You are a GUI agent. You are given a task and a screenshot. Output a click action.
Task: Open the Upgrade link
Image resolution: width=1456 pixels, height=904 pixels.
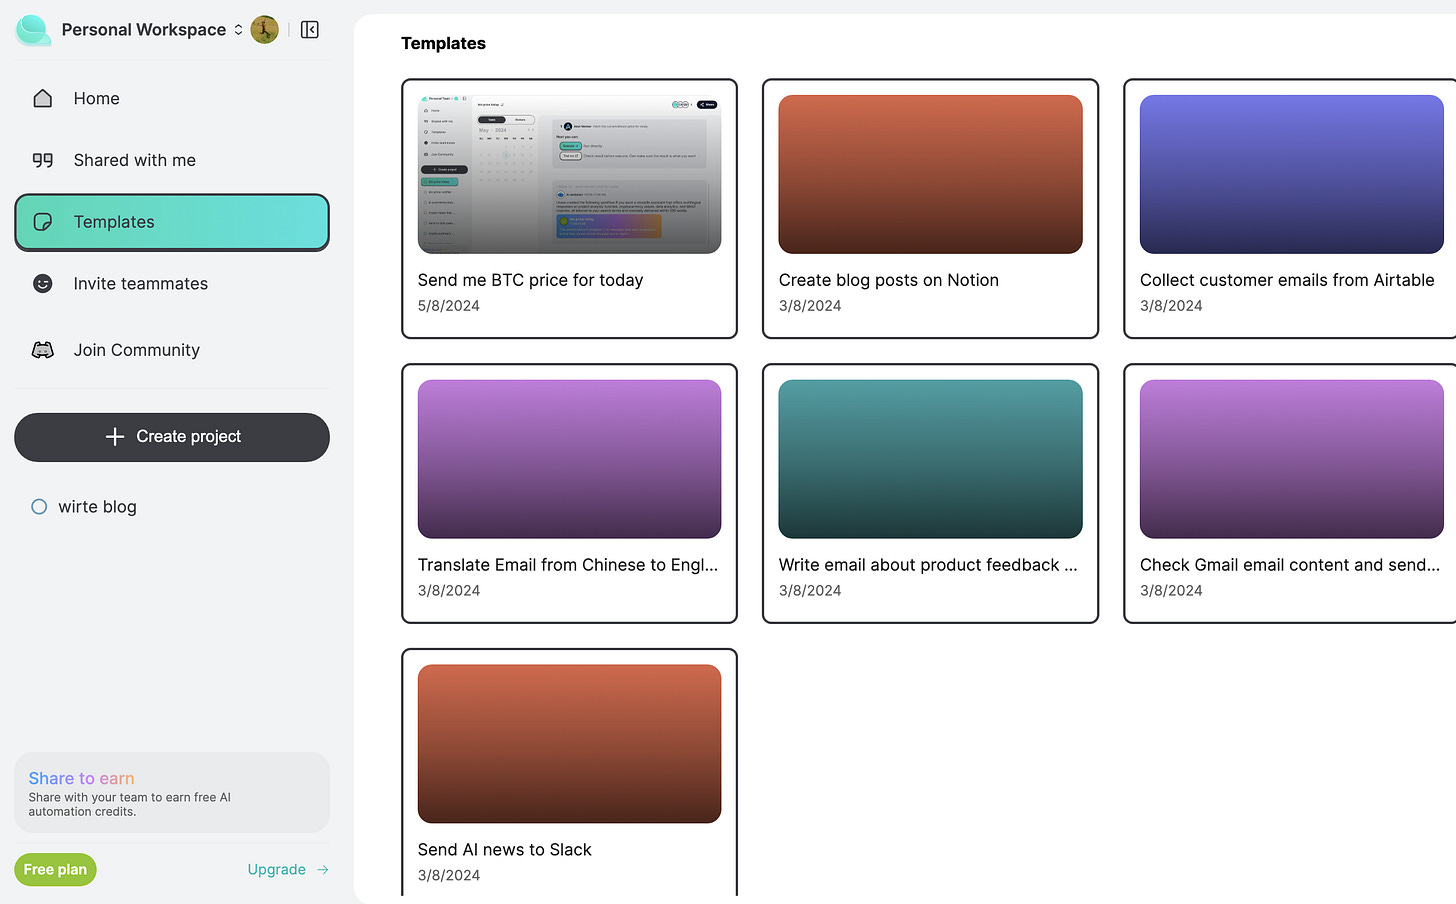point(276,869)
